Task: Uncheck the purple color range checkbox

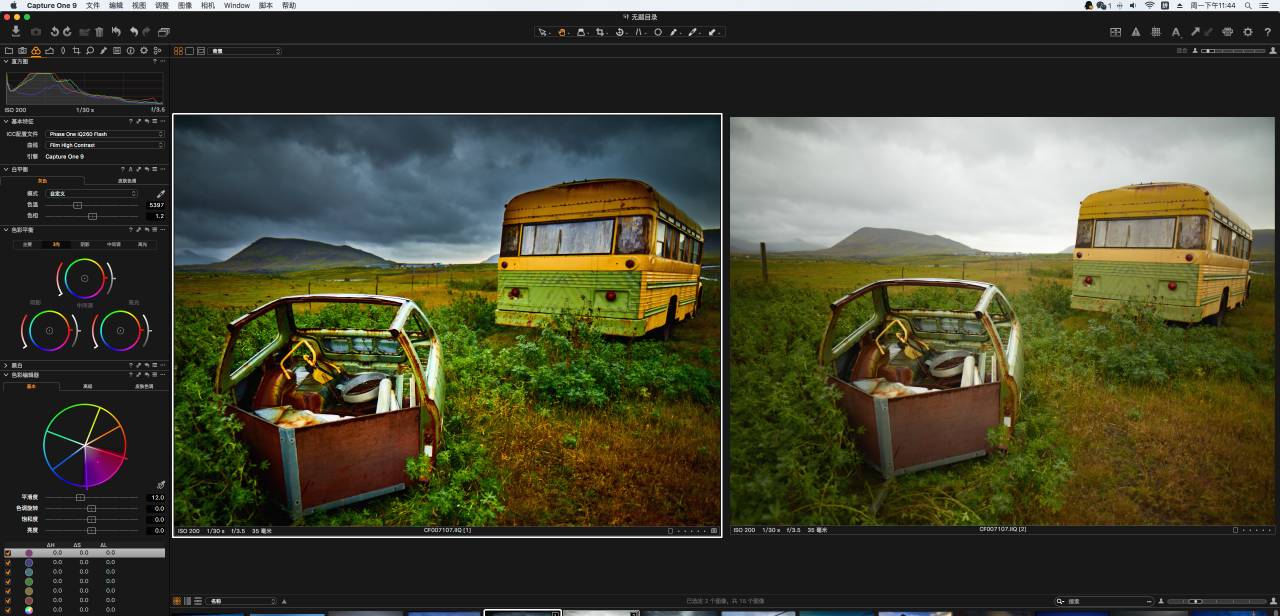Action: (x=8, y=552)
